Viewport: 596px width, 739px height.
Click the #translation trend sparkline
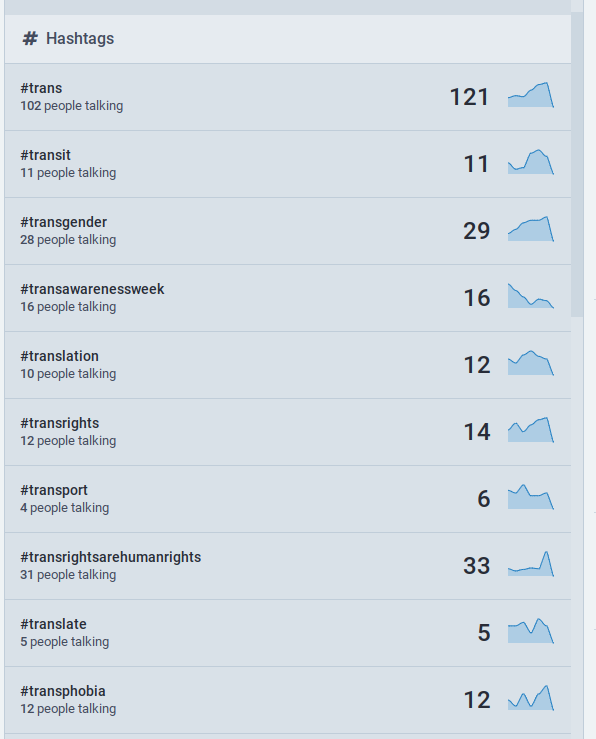[531, 362]
